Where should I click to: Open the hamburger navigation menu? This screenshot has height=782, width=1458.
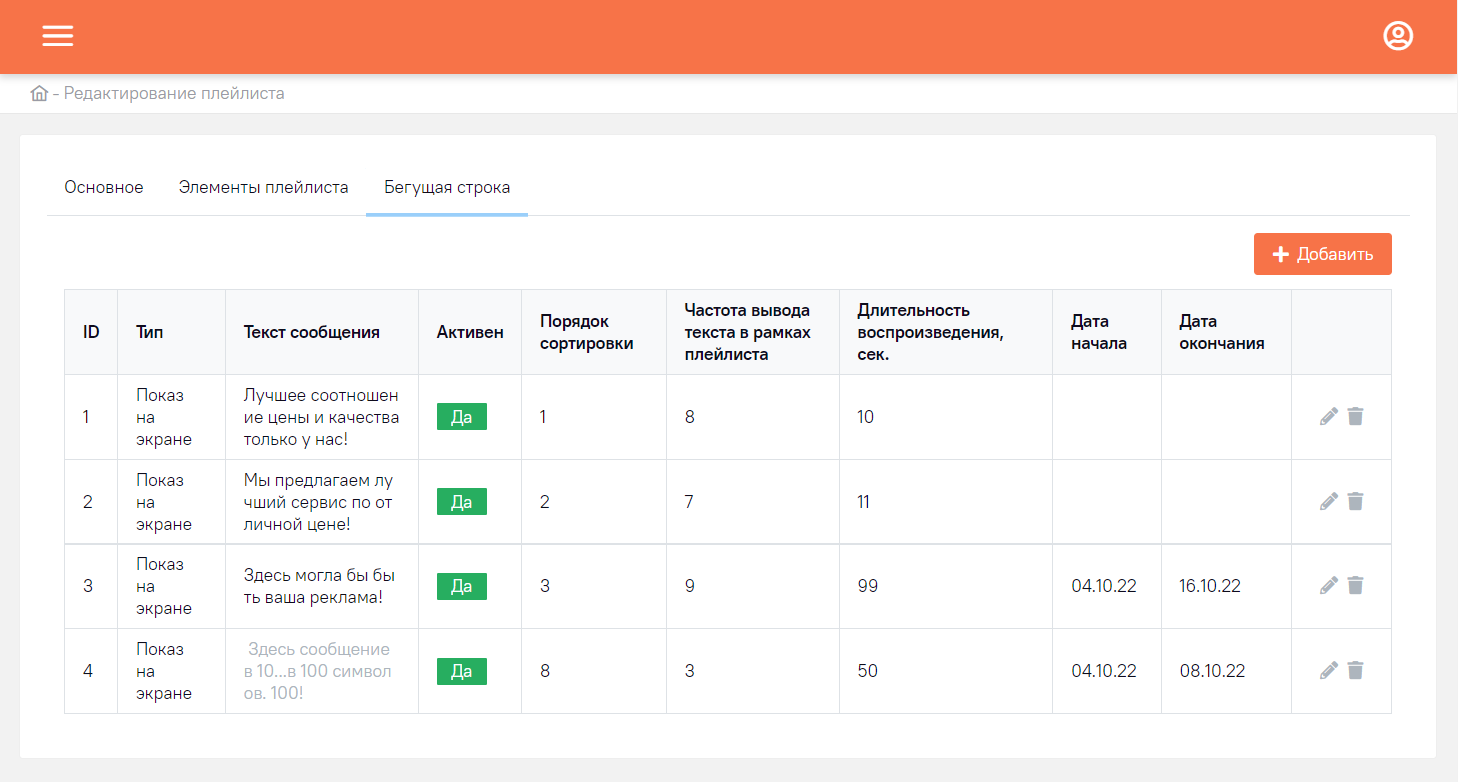tap(57, 36)
